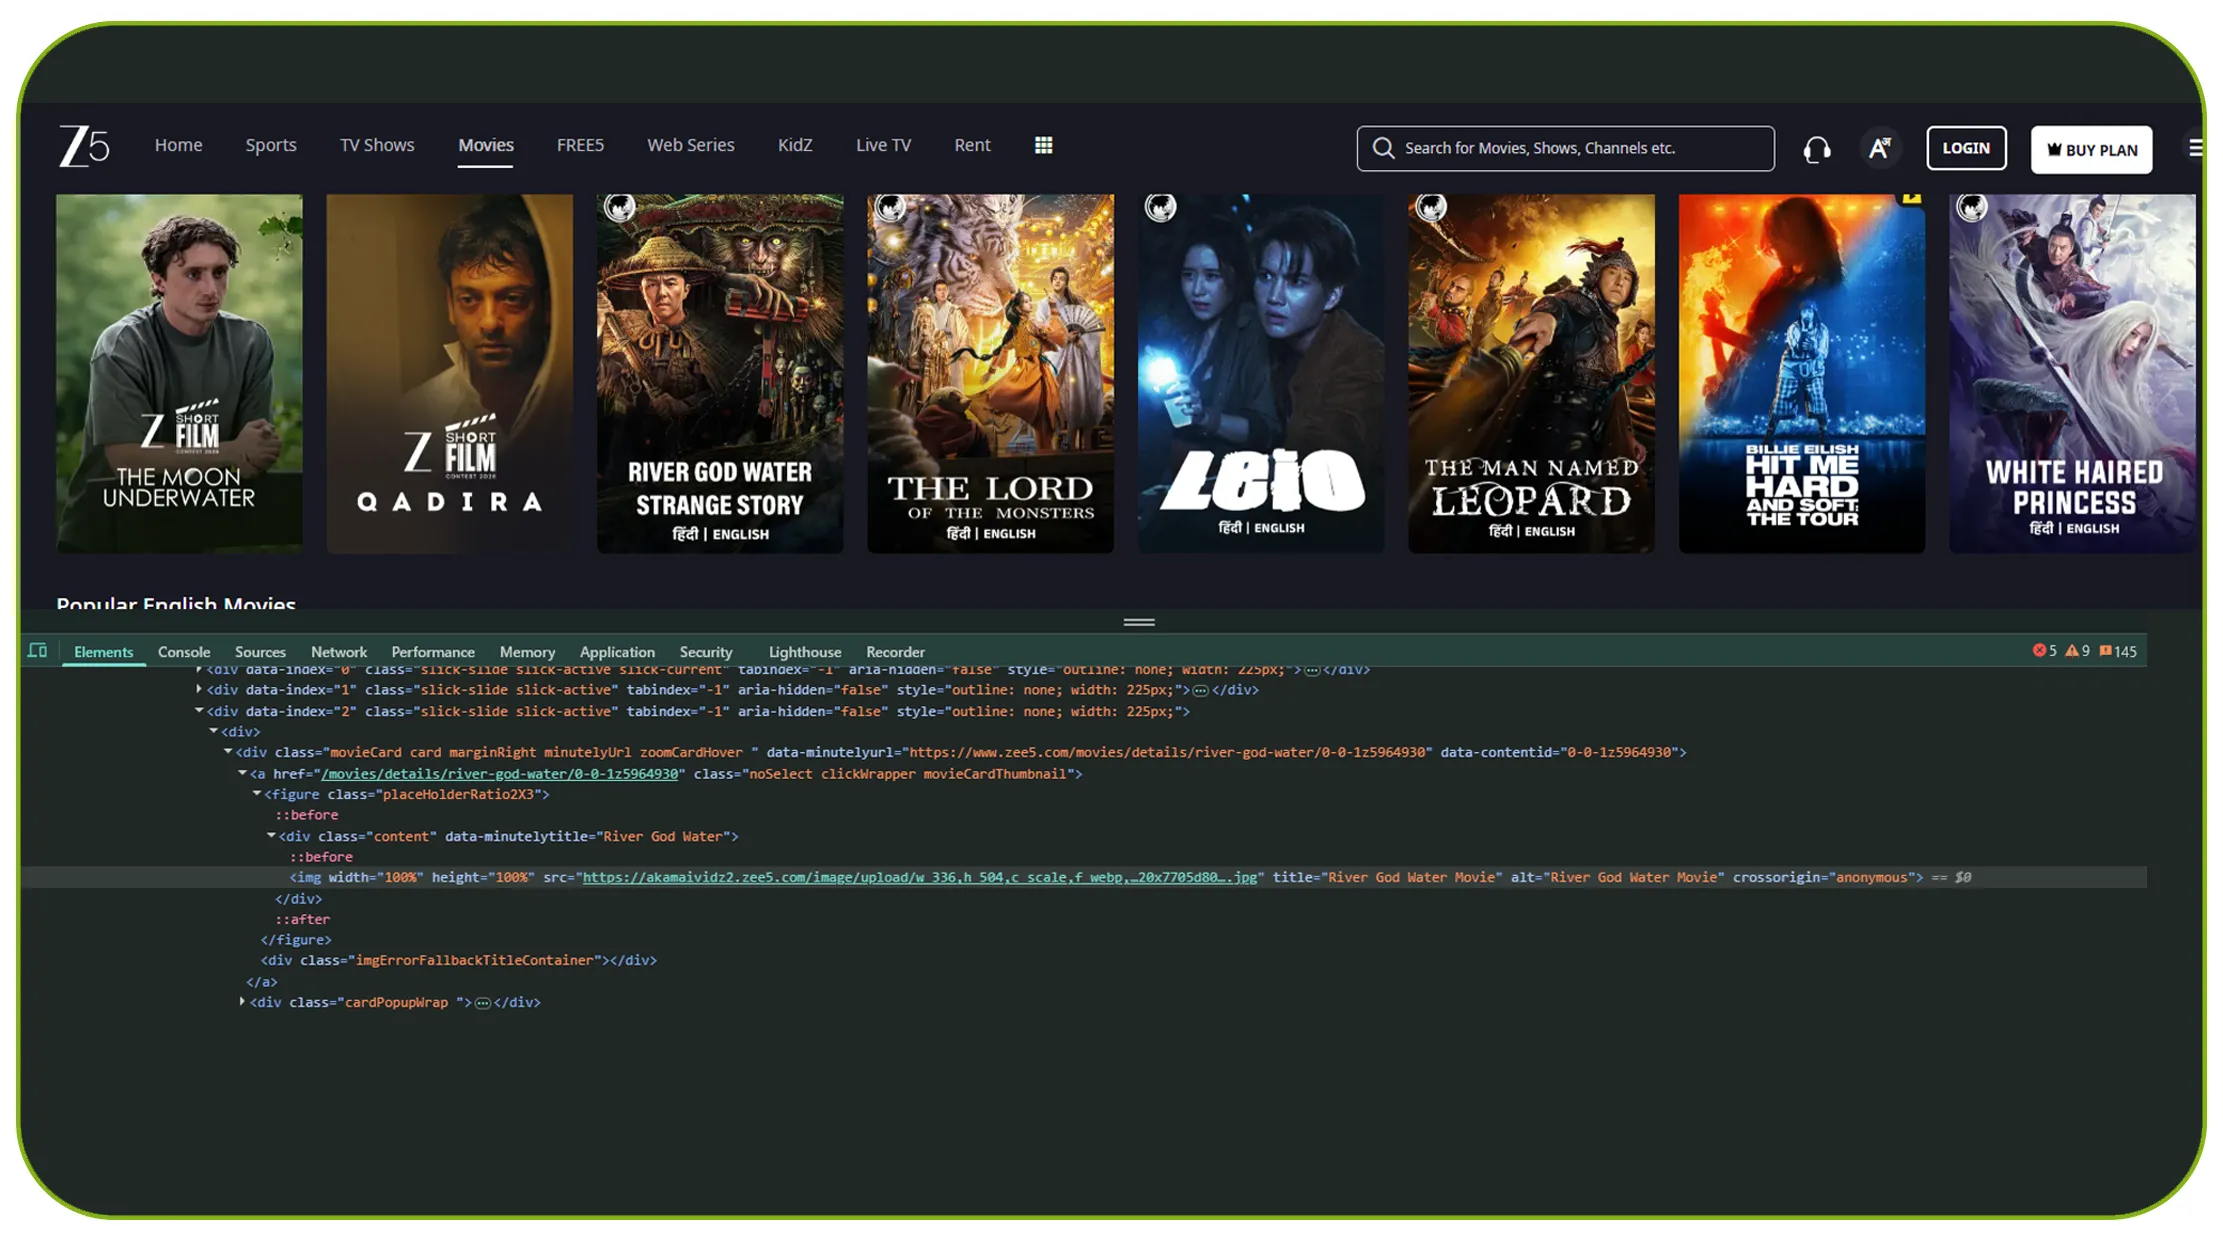Open TV Shows in navigation

(377, 145)
